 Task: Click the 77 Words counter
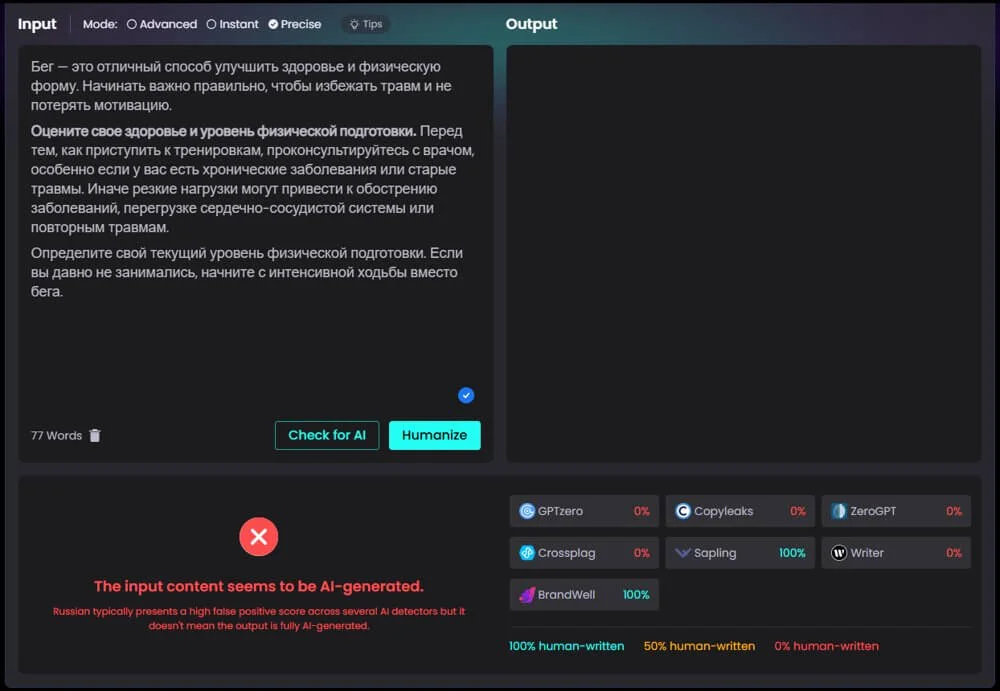pyautogui.click(x=56, y=436)
